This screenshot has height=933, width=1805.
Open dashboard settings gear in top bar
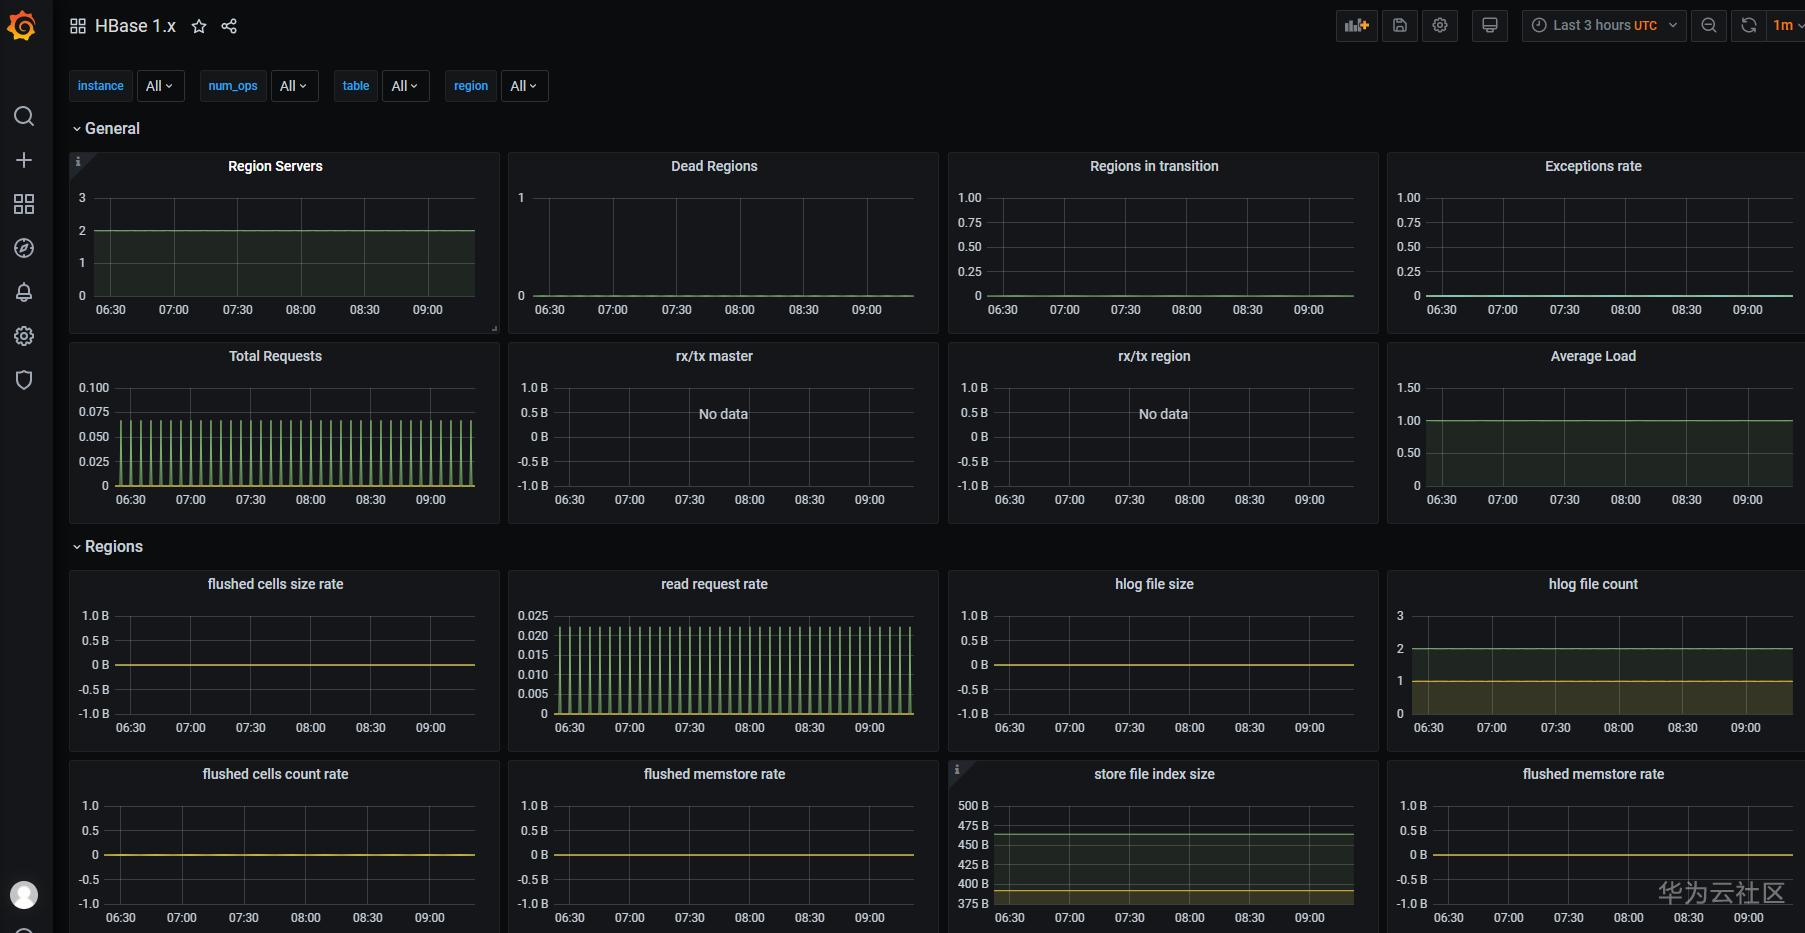pos(1440,26)
